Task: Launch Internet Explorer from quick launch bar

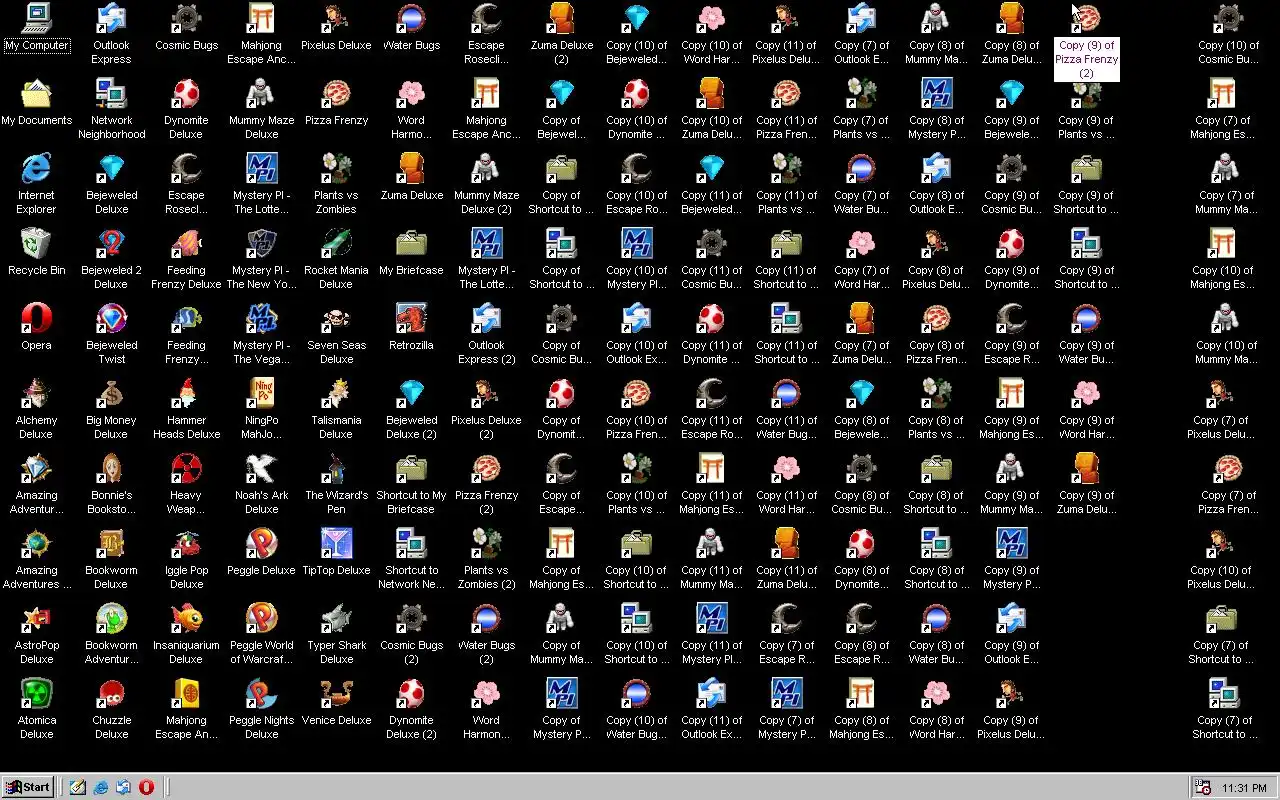Action: tap(101, 787)
